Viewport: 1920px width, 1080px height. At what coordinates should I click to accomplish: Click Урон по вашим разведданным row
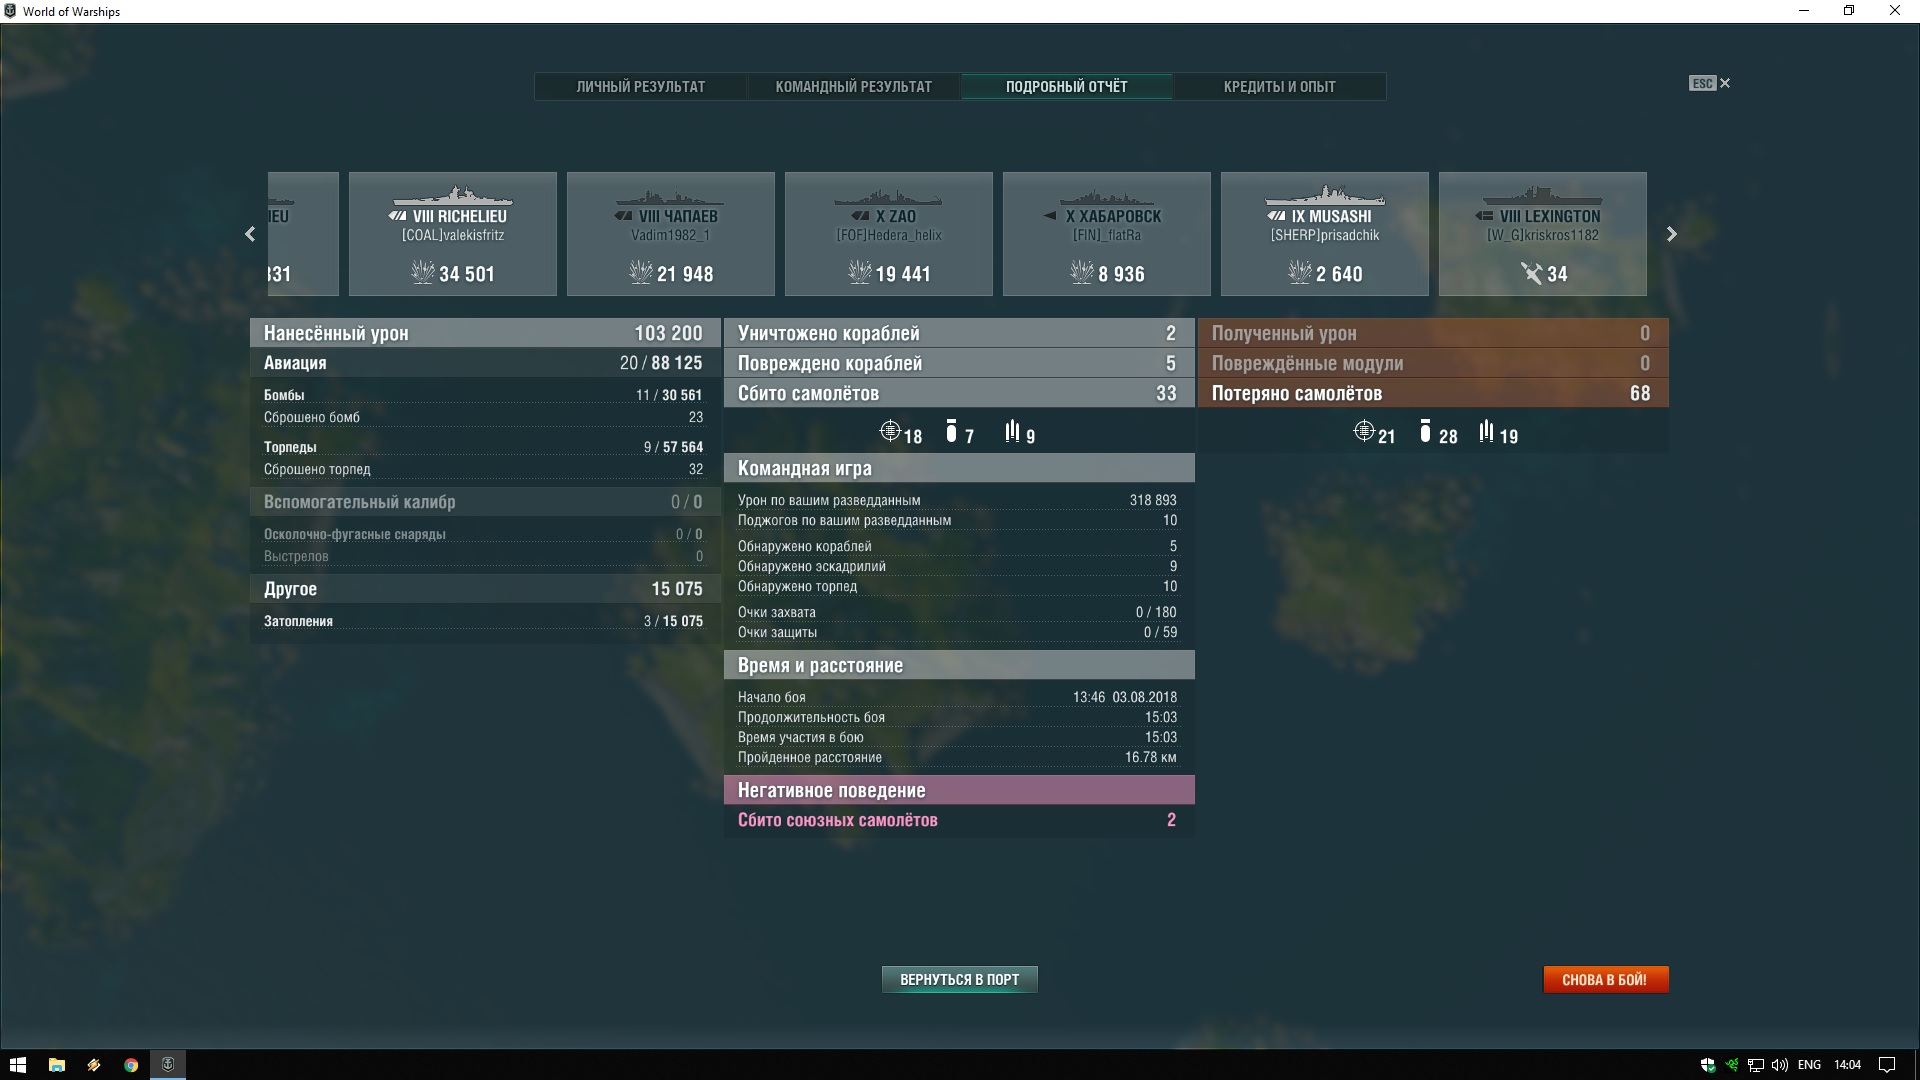(x=959, y=500)
